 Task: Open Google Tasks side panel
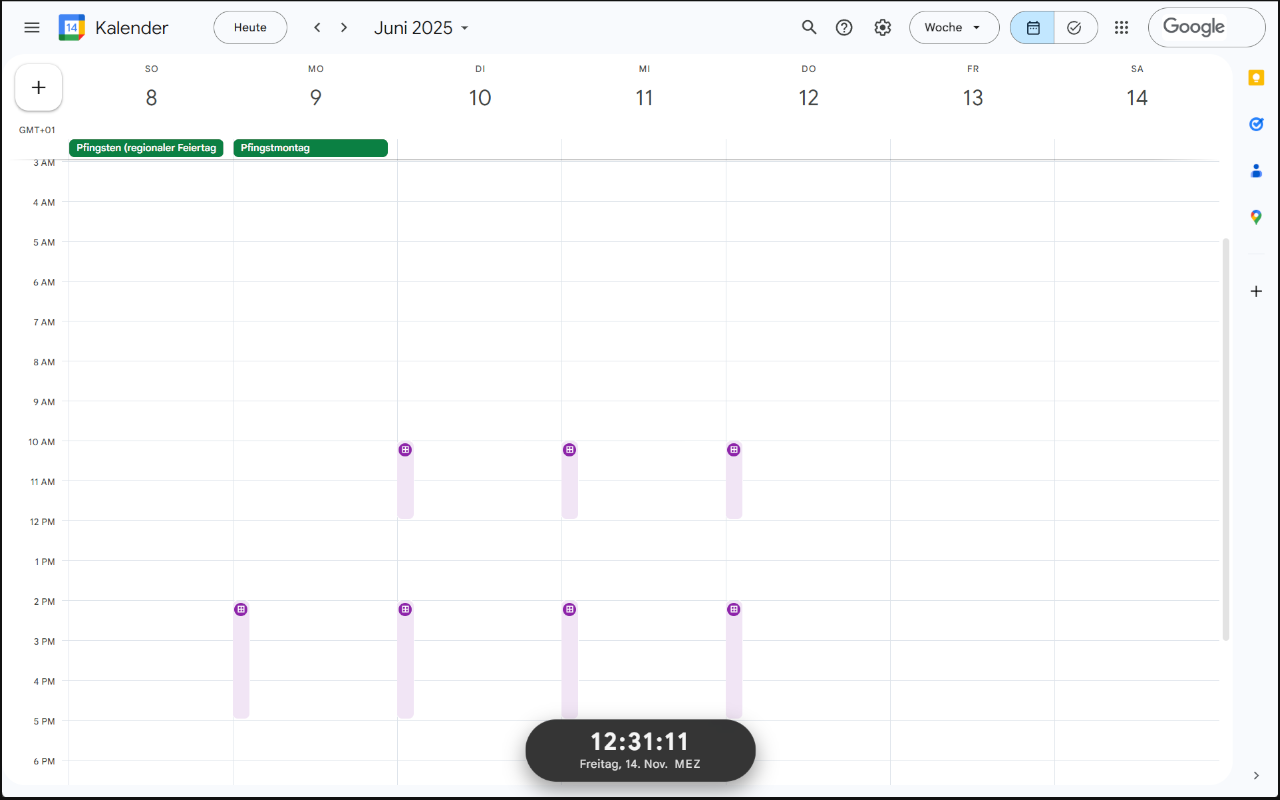[1256, 124]
